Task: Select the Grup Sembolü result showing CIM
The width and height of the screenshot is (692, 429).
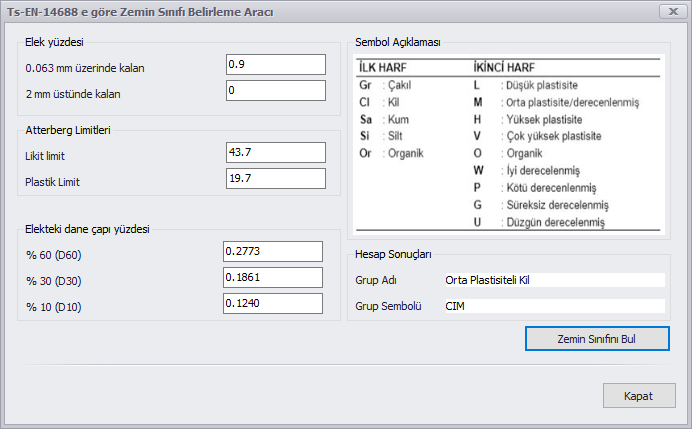Action: click(554, 306)
